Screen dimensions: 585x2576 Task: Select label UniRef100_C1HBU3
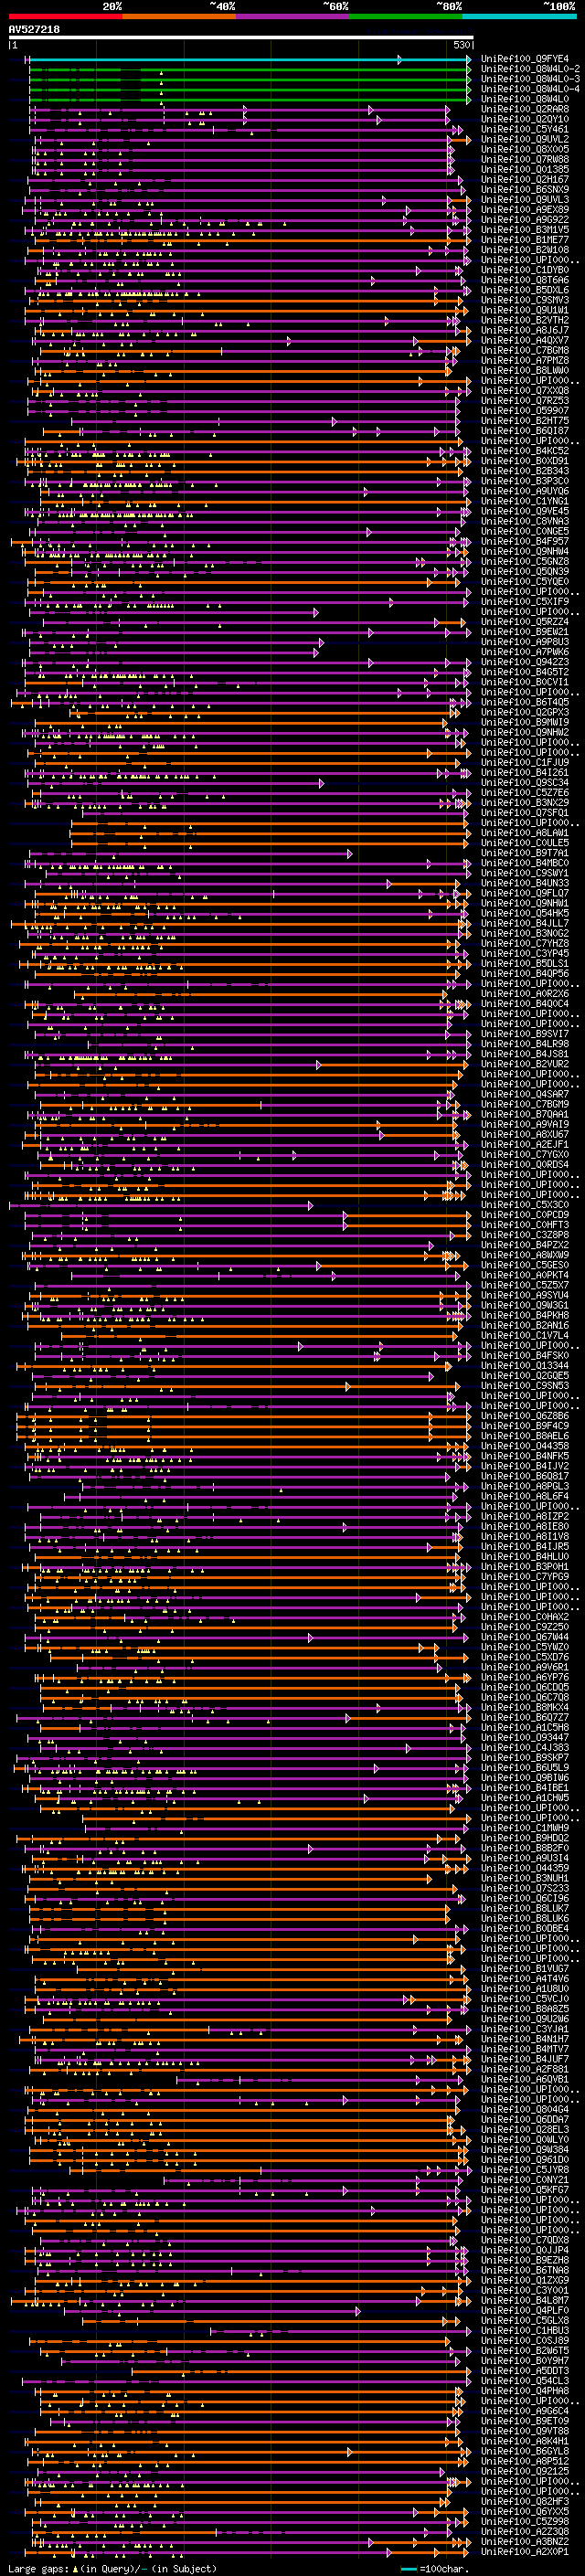coord(525,2330)
